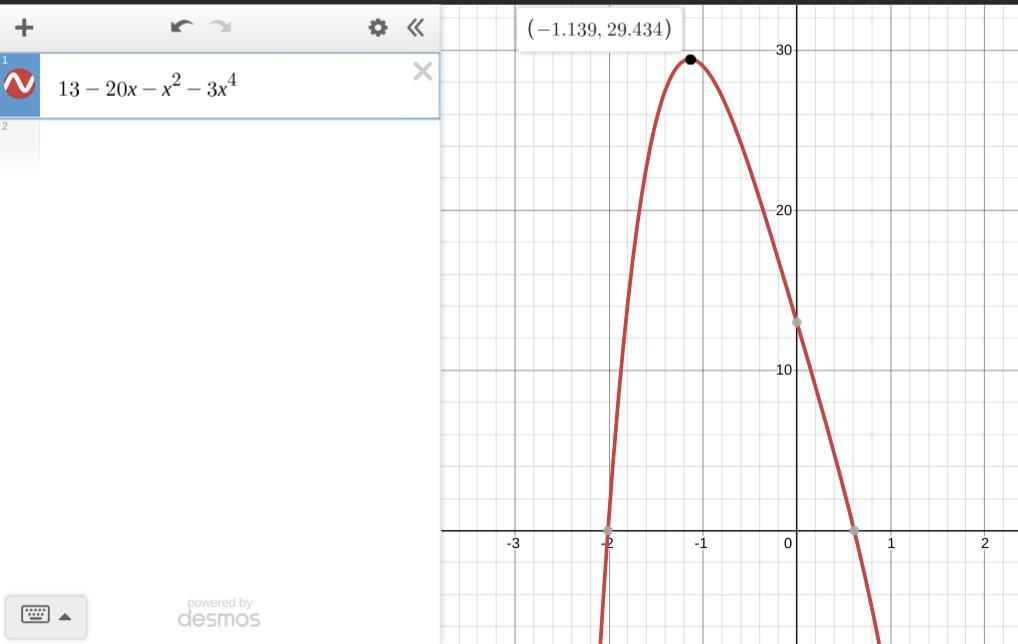The image size is (1018, 644).
Task: Click the y-axis label 30
Action: click(x=784, y=50)
